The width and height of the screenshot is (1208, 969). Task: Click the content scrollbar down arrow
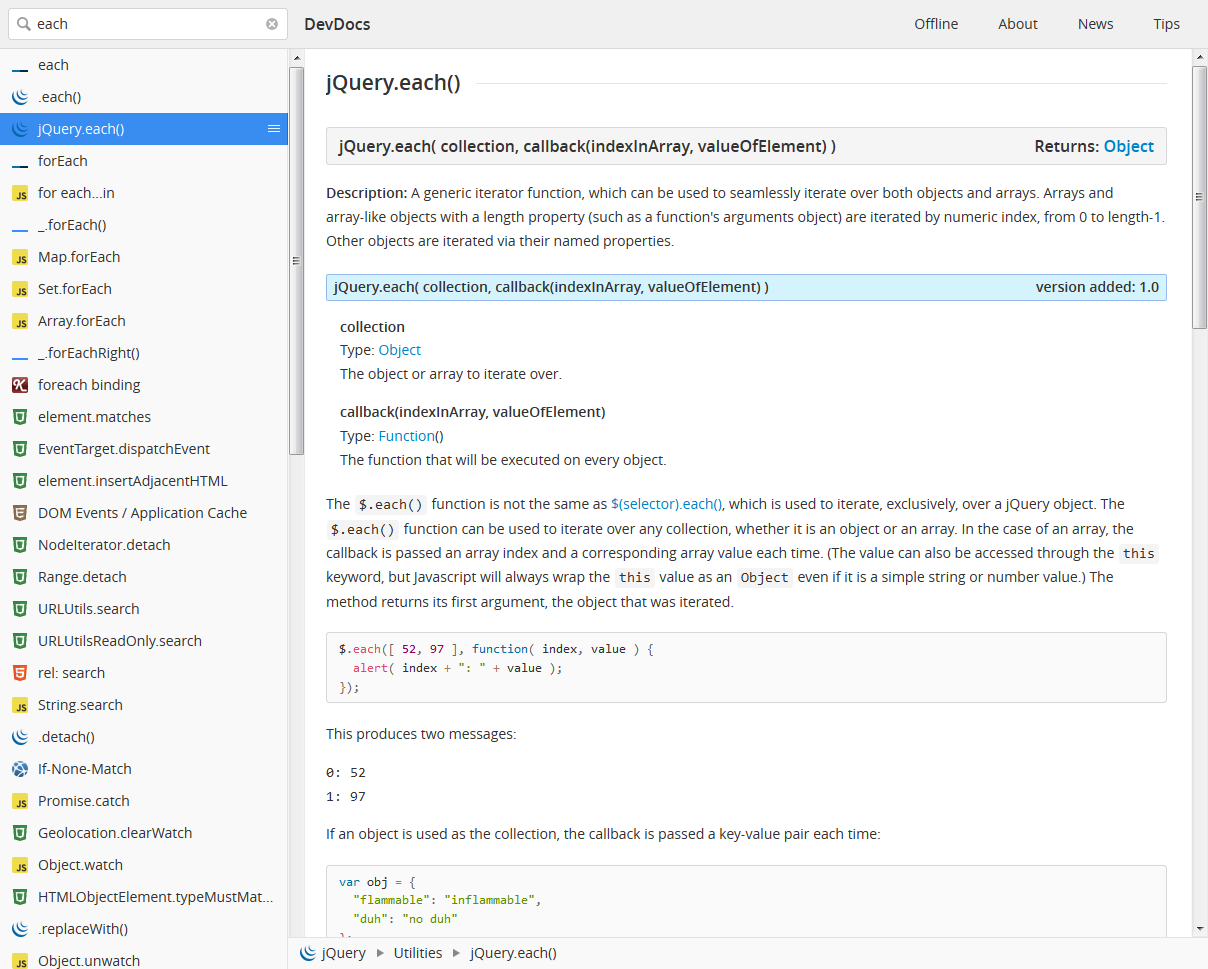tap(1200, 929)
